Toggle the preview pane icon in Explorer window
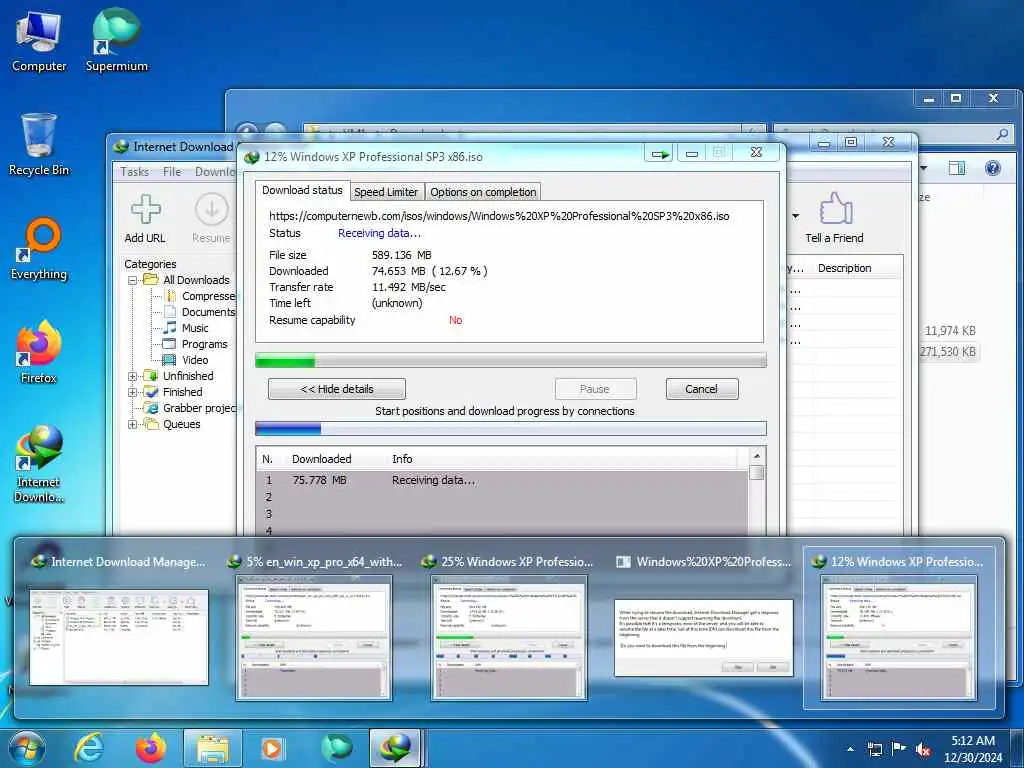This screenshot has width=1024, height=768. coord(957,168)
